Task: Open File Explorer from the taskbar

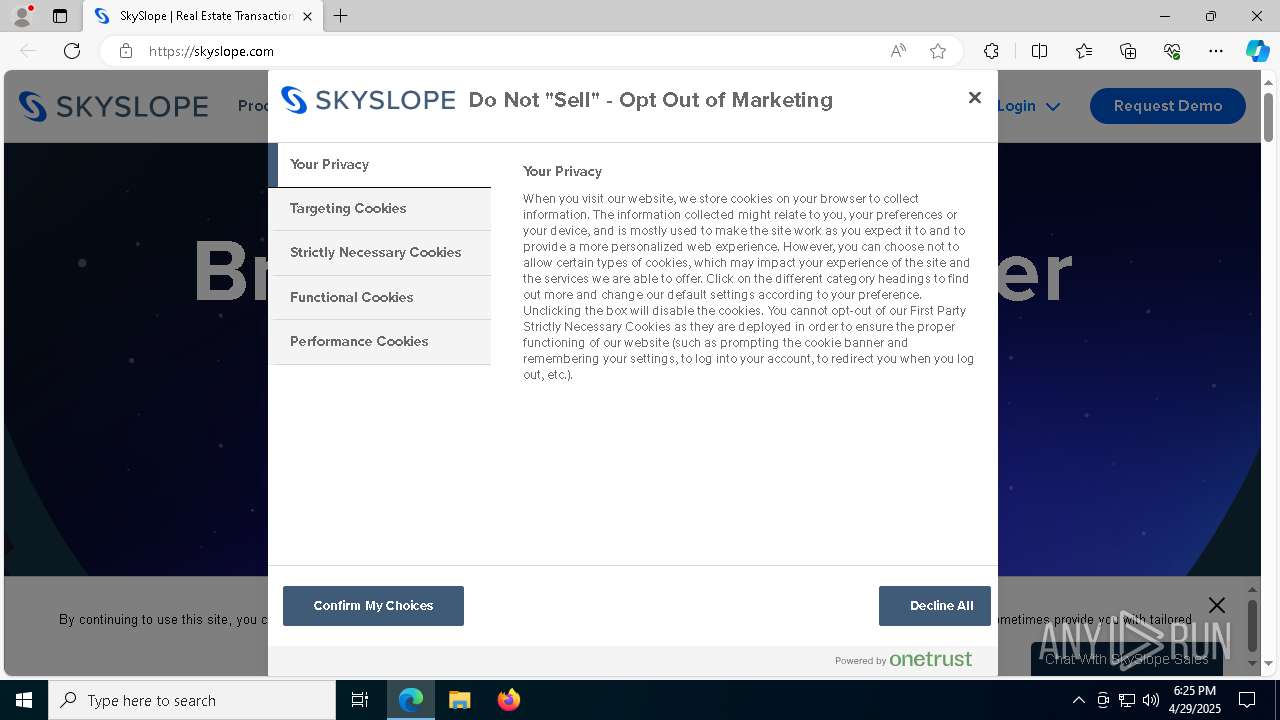Action: pos(459,700)
